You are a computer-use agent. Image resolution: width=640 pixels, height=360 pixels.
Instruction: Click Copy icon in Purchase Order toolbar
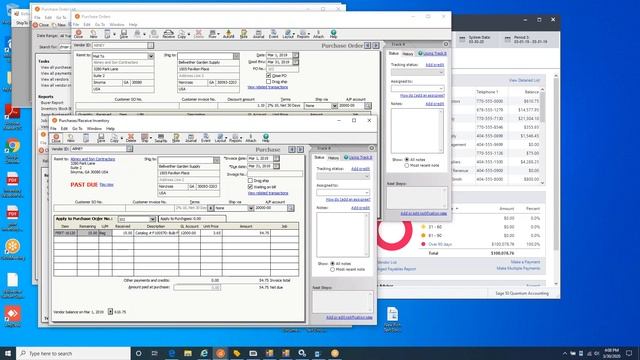coord(182,34)
